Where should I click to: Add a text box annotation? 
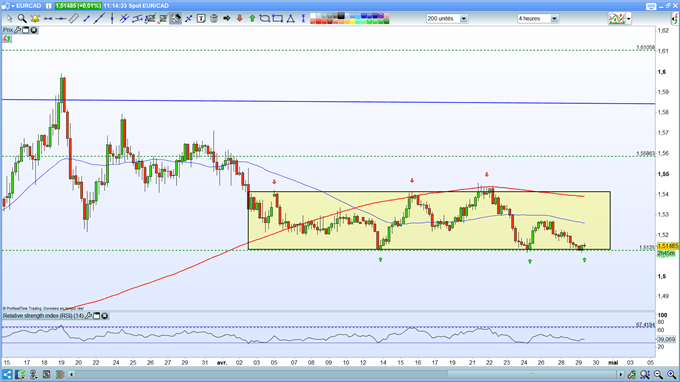tap(201, 18)
